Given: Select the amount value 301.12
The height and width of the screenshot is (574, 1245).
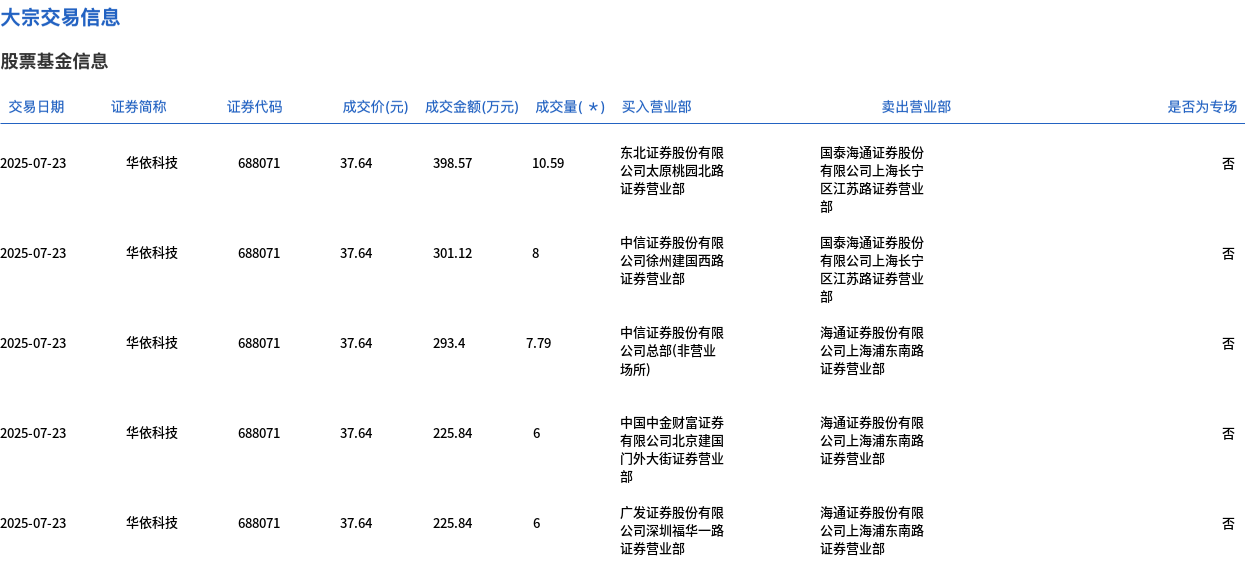Looking at the screenshot, I should click(x=452, y=253).
